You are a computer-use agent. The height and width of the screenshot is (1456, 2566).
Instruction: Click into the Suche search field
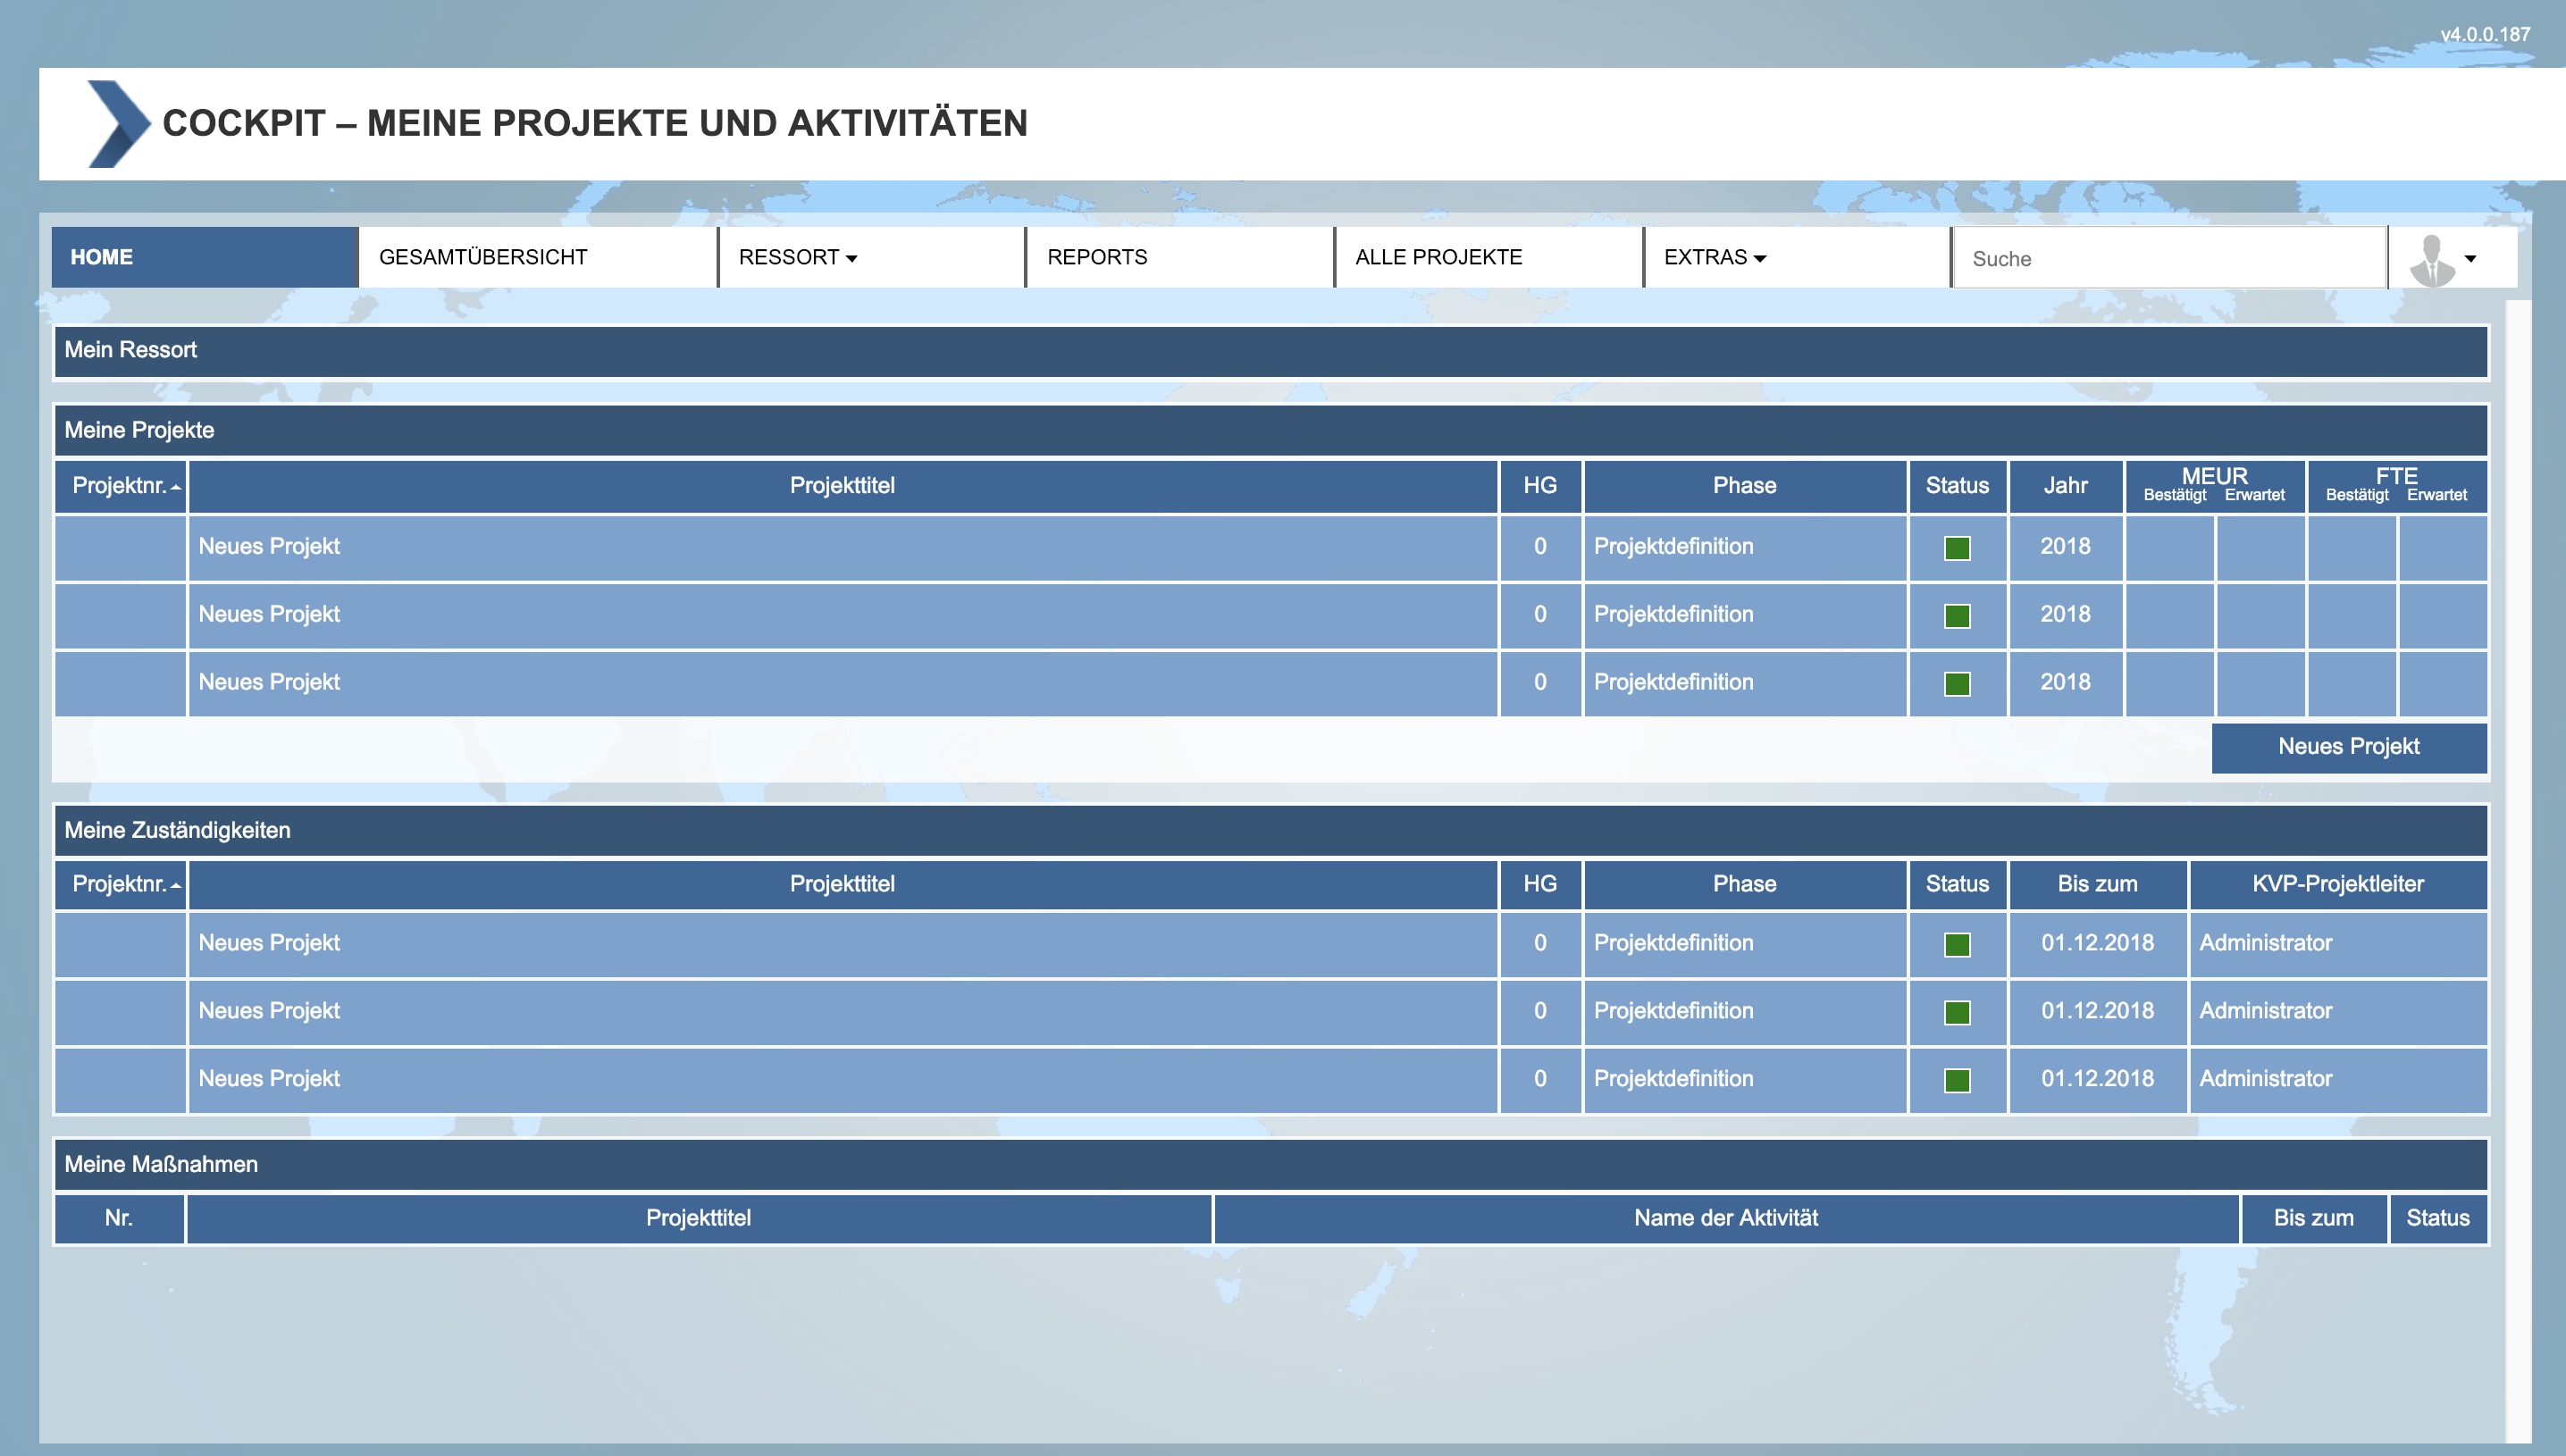pos(2168,259)
